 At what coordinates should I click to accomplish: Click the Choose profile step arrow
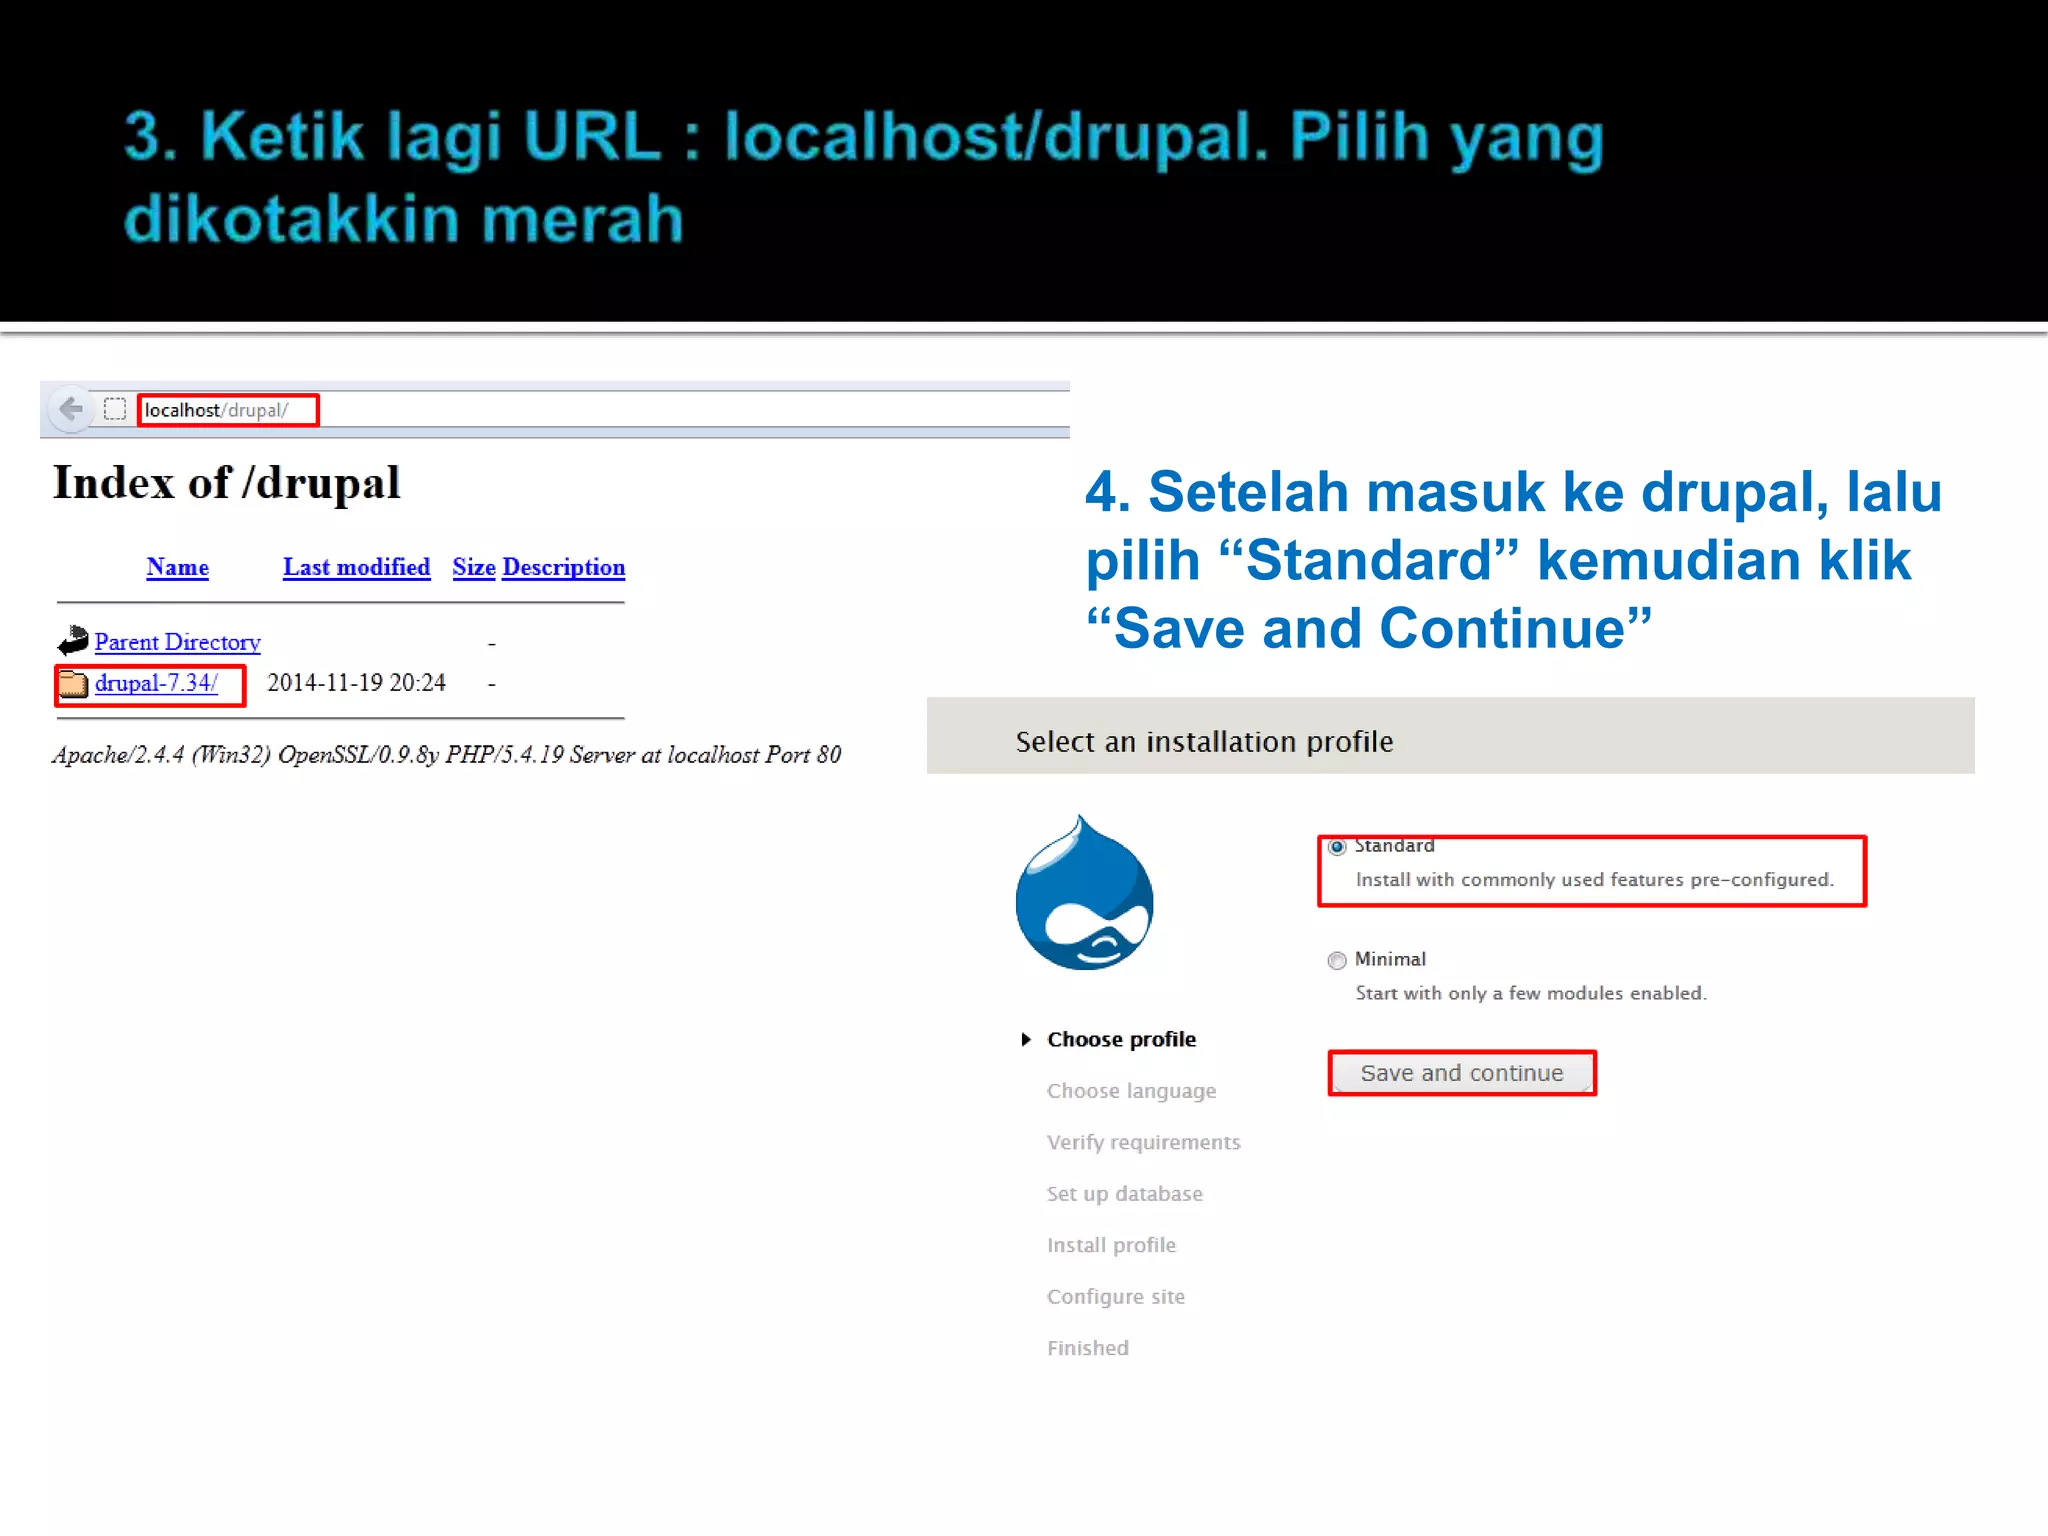pos(1025,1039)
